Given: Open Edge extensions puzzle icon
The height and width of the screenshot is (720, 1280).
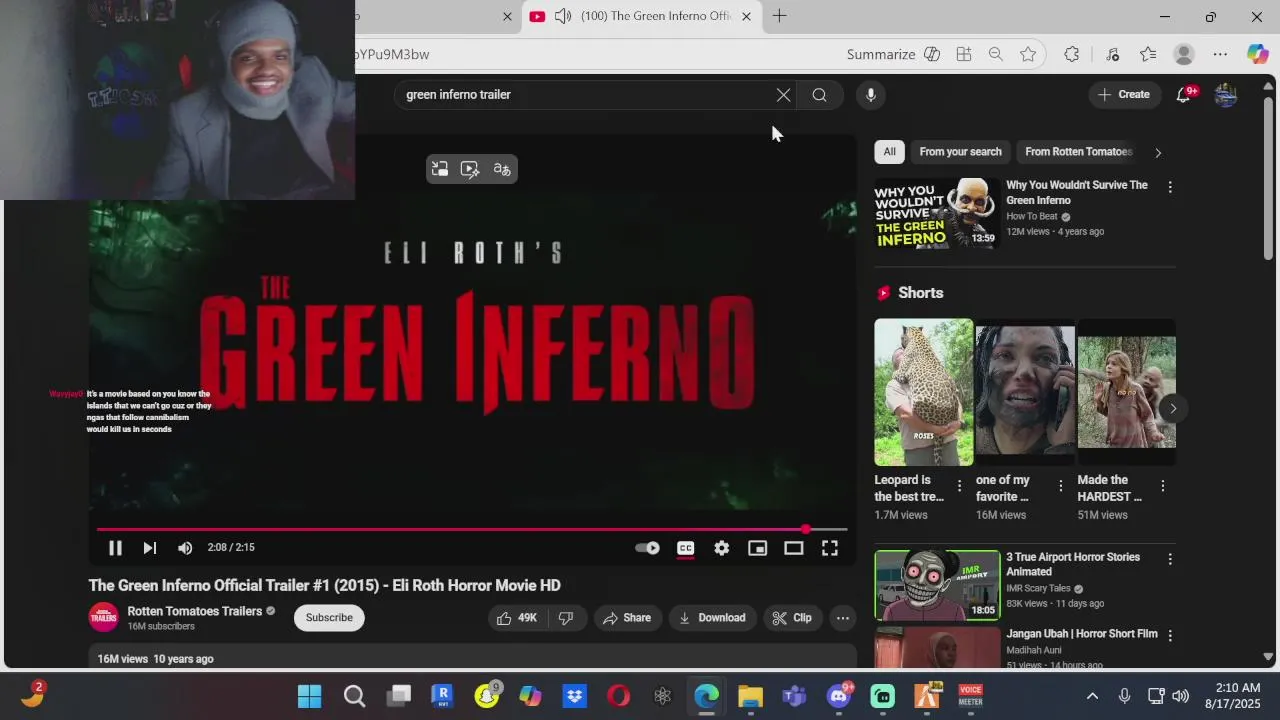Looking at the screenshot, I should pyautogui.click(x=1071, y=54).
